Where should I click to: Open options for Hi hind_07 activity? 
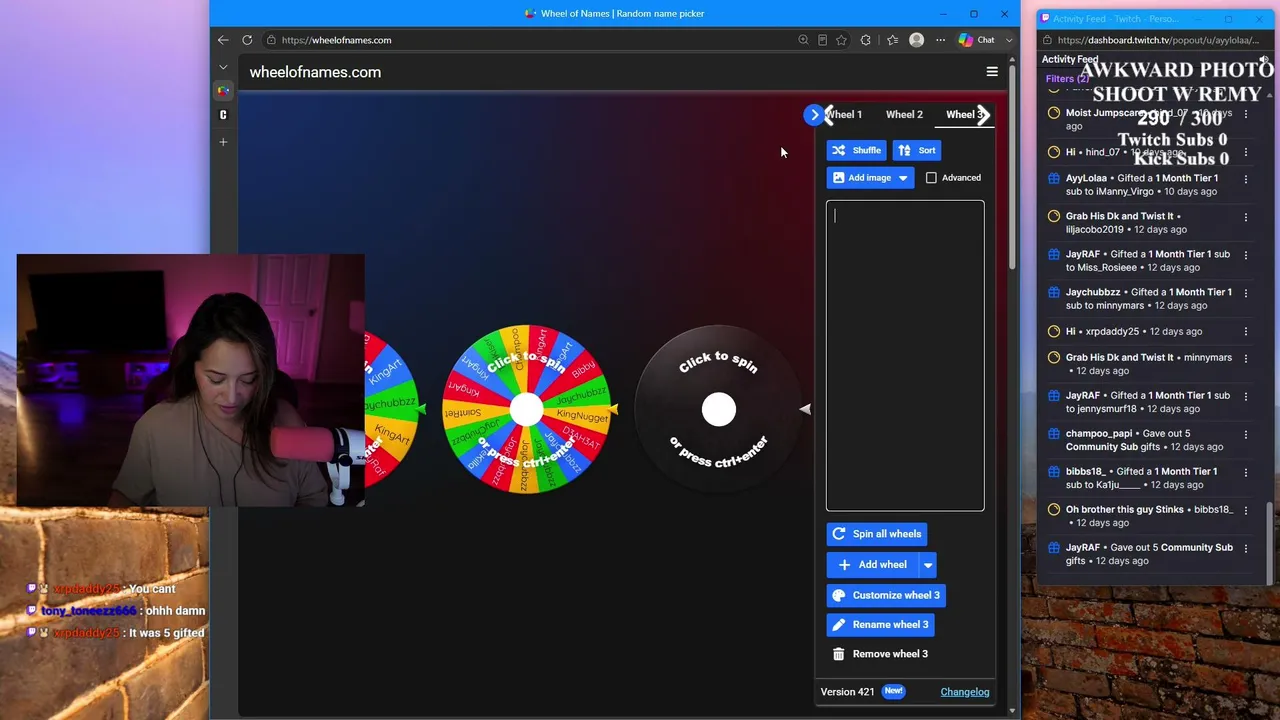1246,152
